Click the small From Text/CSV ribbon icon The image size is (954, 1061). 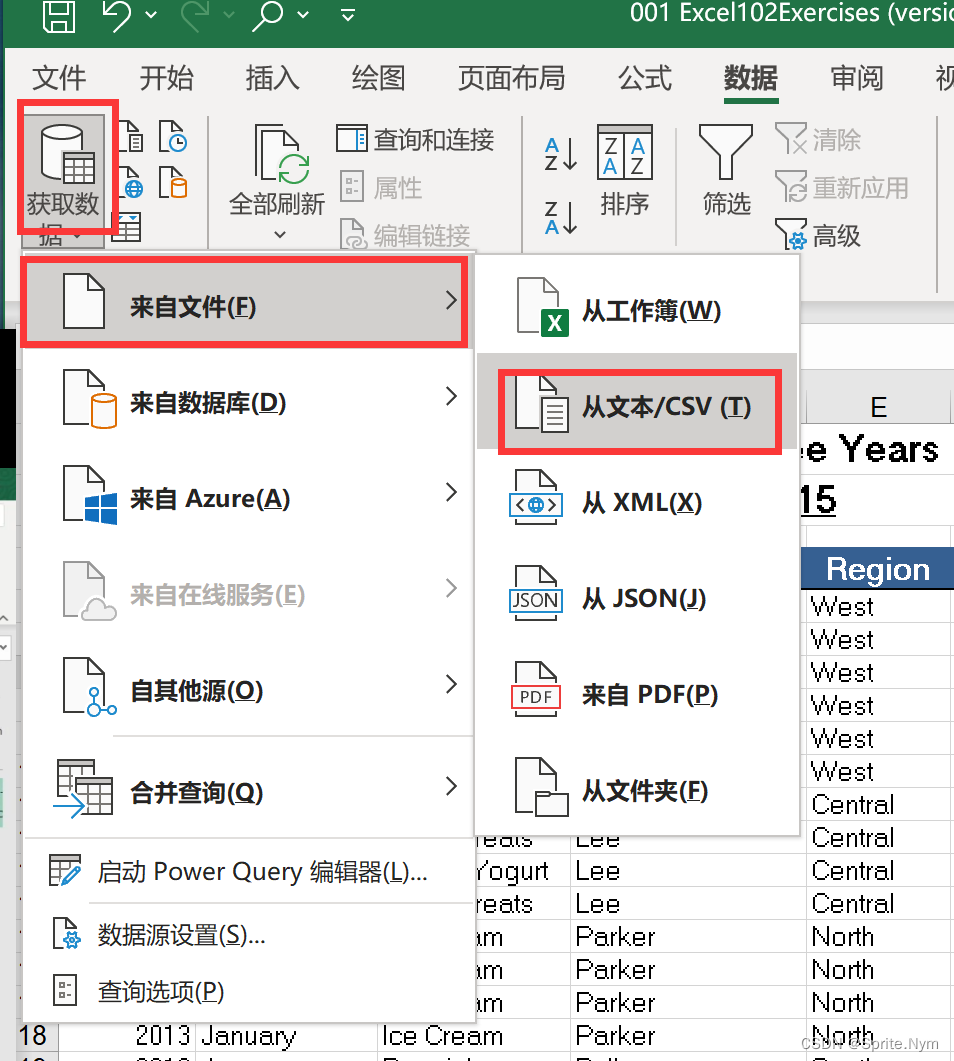point(131,135)
